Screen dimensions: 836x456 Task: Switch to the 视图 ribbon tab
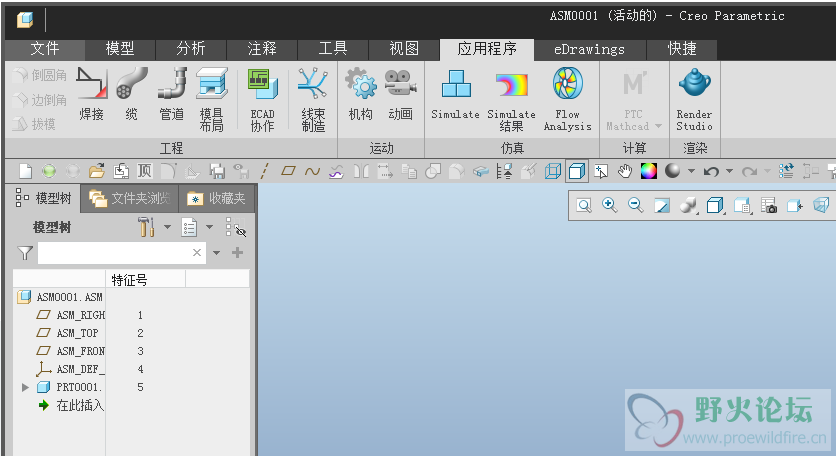(x=404, y=49)
